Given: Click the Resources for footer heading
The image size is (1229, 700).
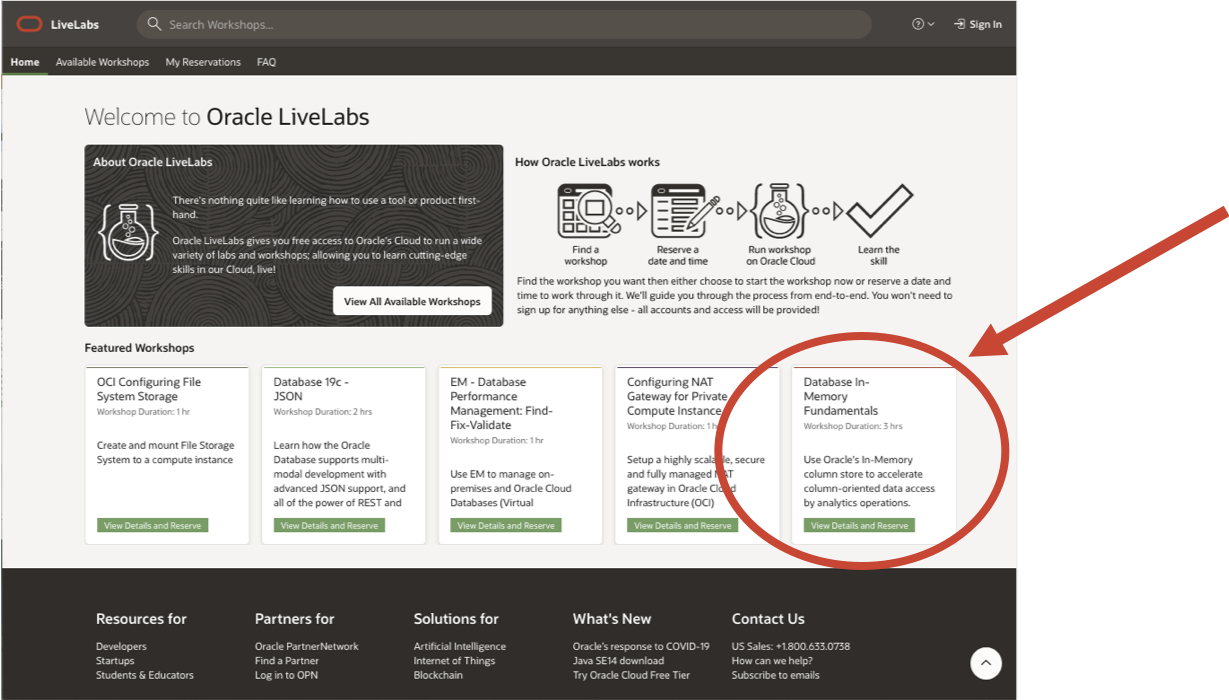Looking at the screenshot, I should pos(141,619).
